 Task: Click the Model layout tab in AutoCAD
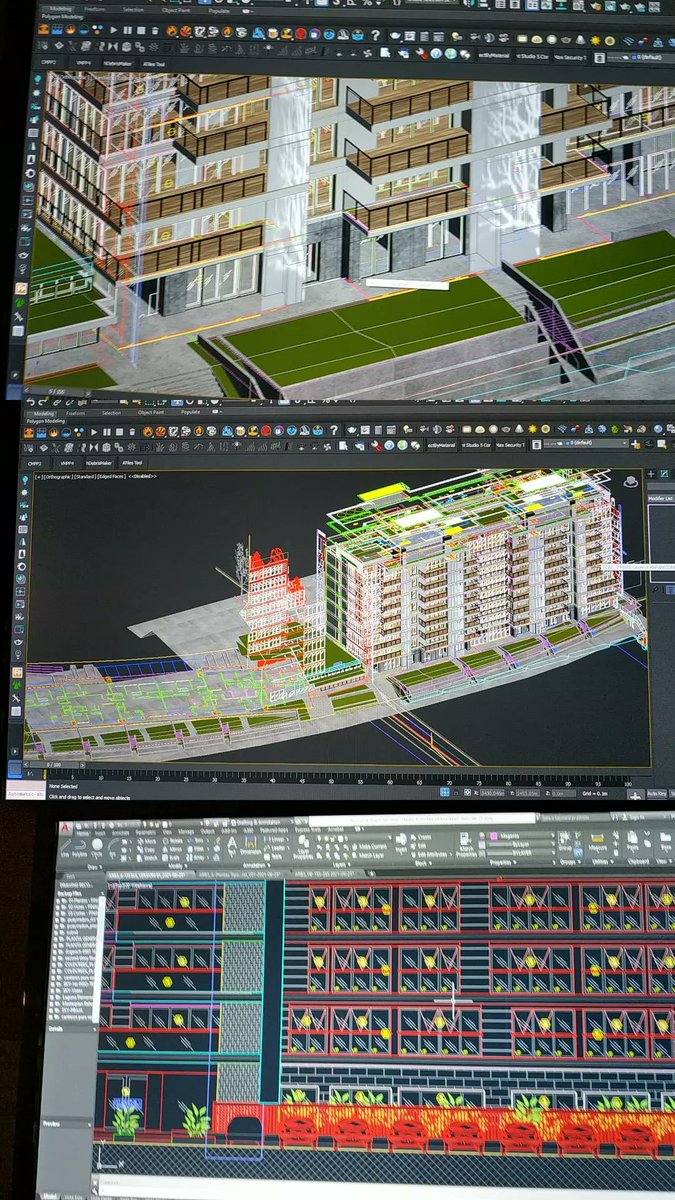(49, 1195)
